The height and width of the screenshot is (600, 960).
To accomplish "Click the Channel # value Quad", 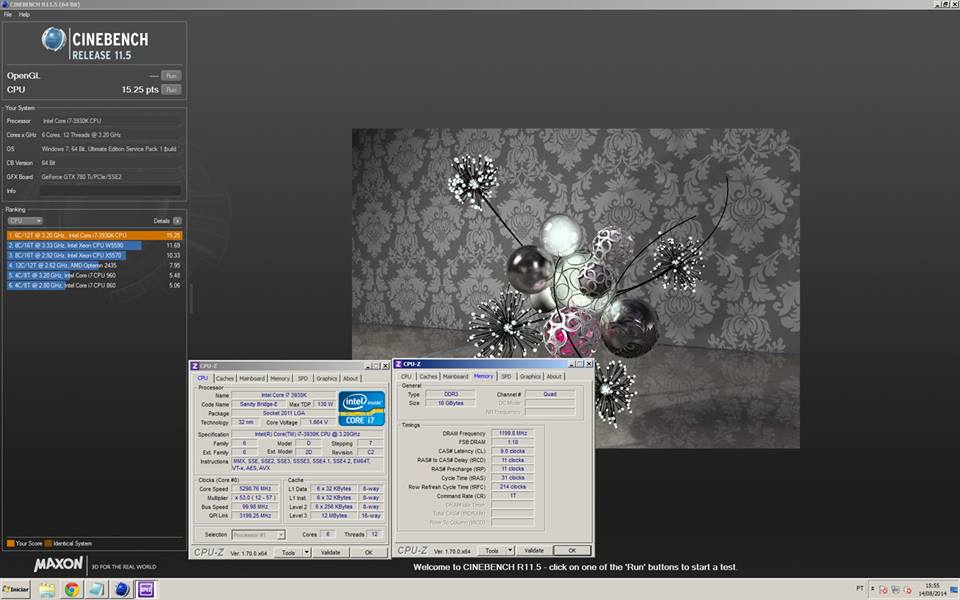I will (x=550, y=394).
